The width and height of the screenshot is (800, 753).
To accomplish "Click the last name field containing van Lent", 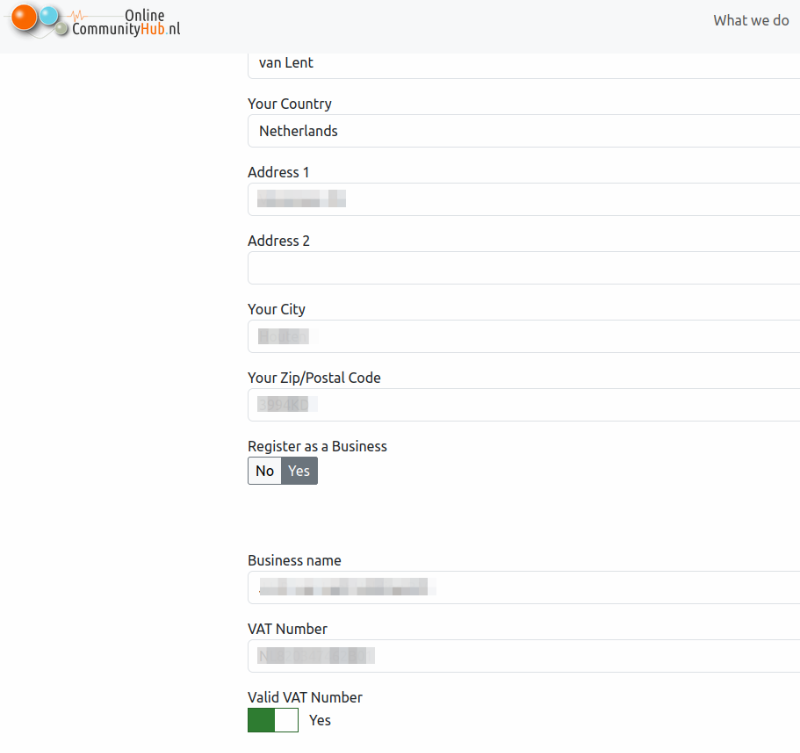I will (523, 65).
